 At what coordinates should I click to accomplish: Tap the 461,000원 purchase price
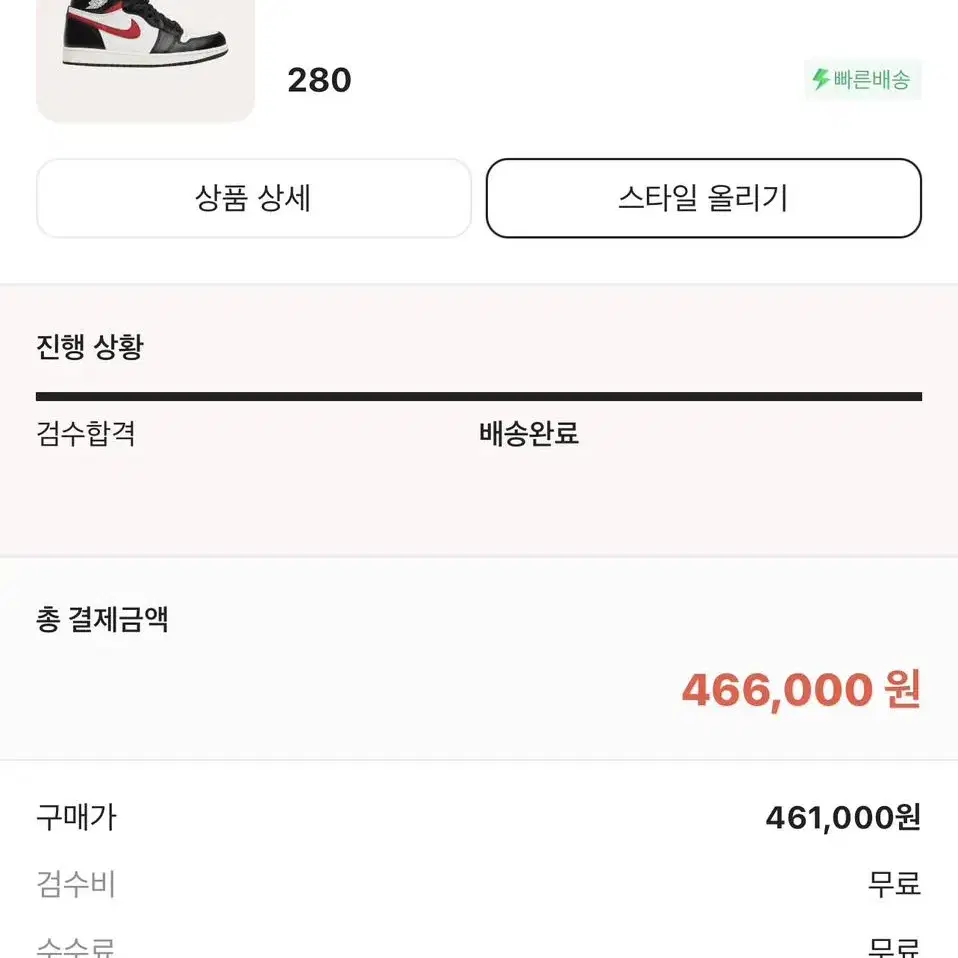843,817
